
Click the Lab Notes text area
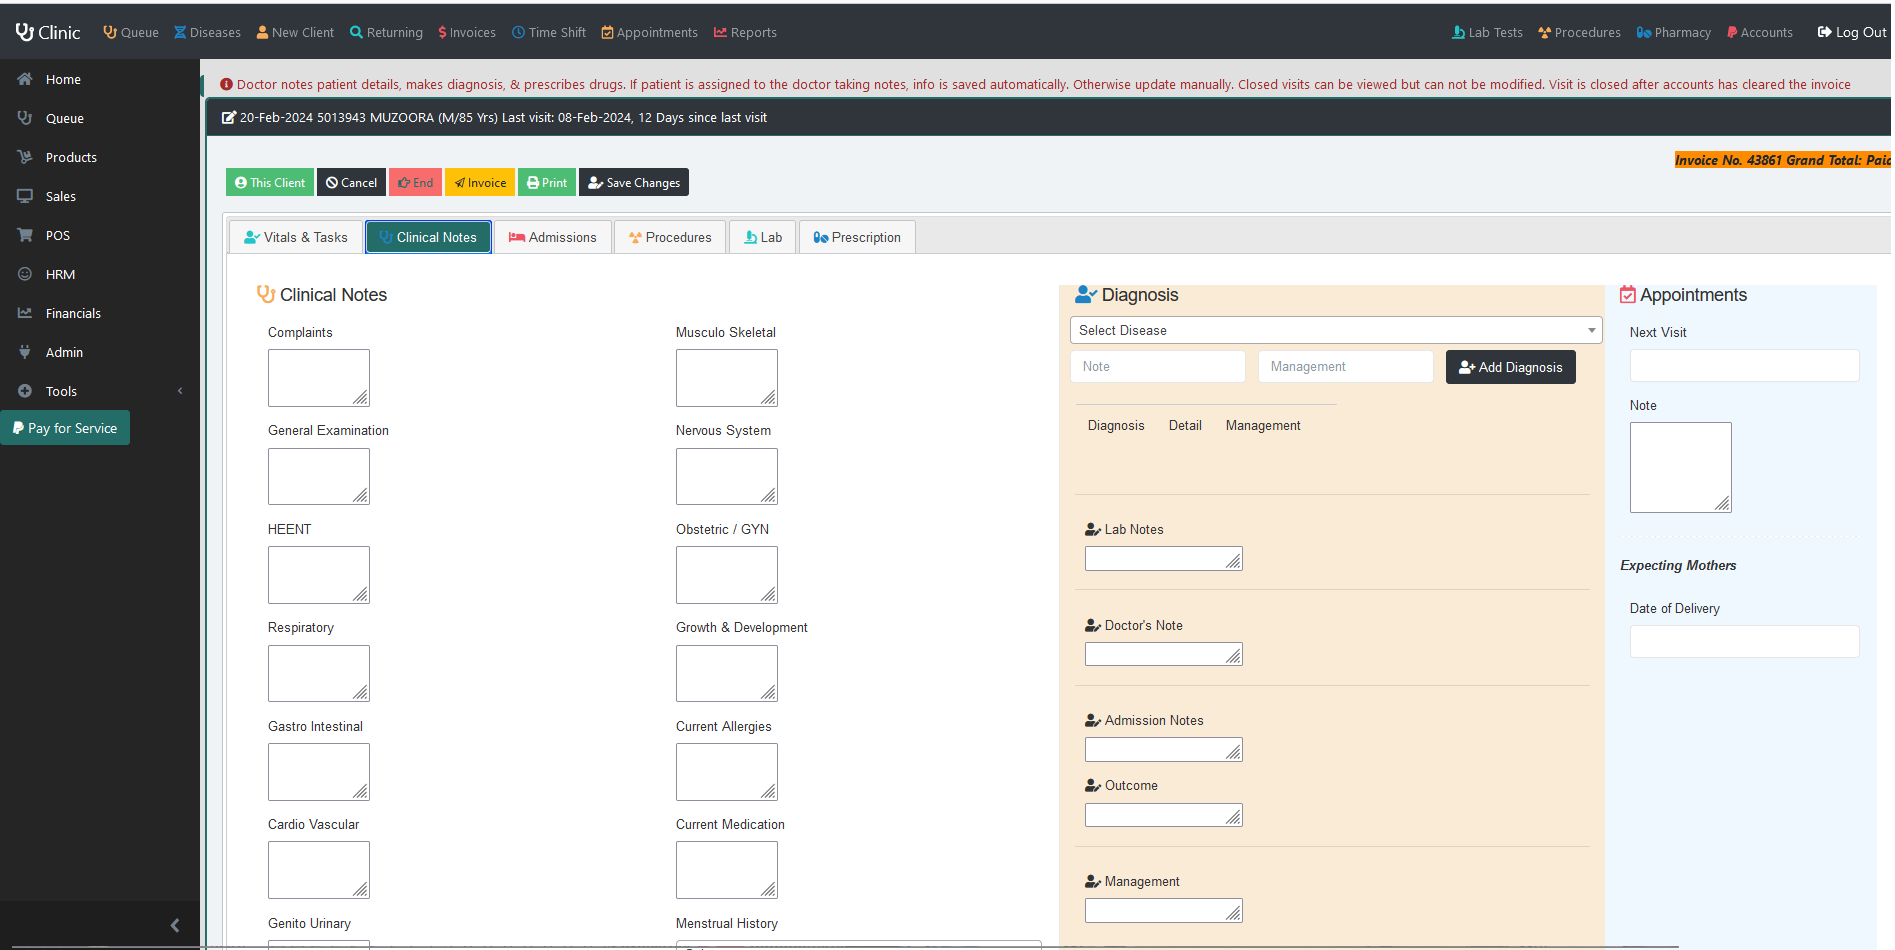pyautogui.click(x=1164, y=559)
